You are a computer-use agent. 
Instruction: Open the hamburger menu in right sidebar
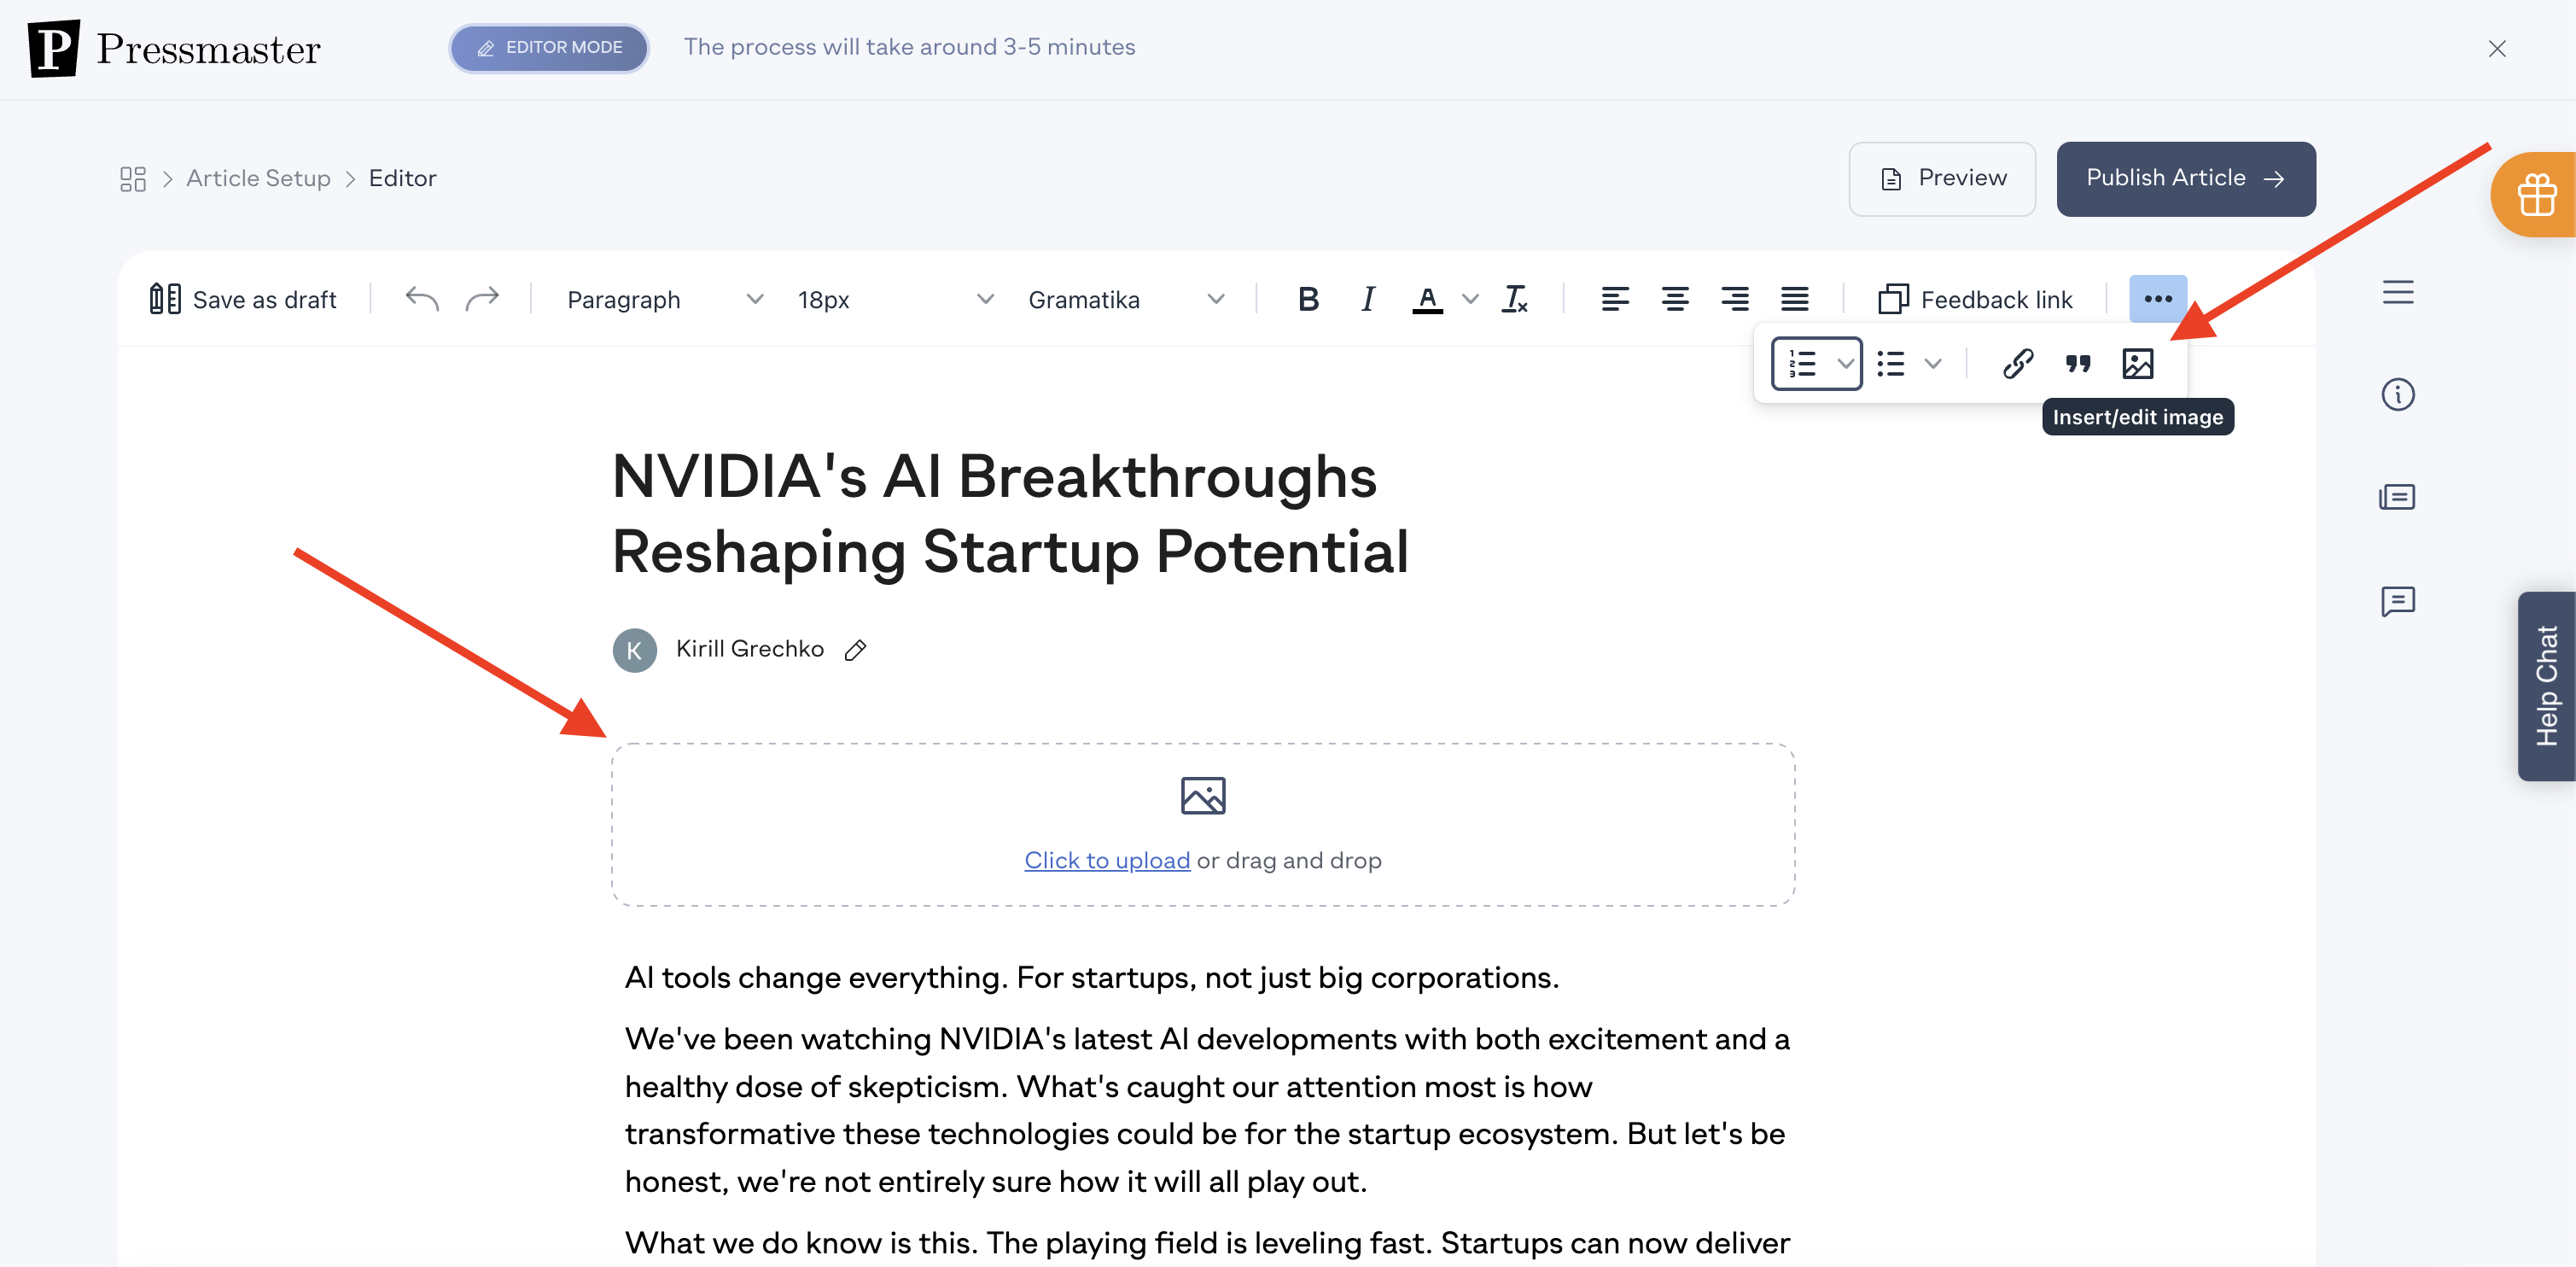click(2398, 292)
